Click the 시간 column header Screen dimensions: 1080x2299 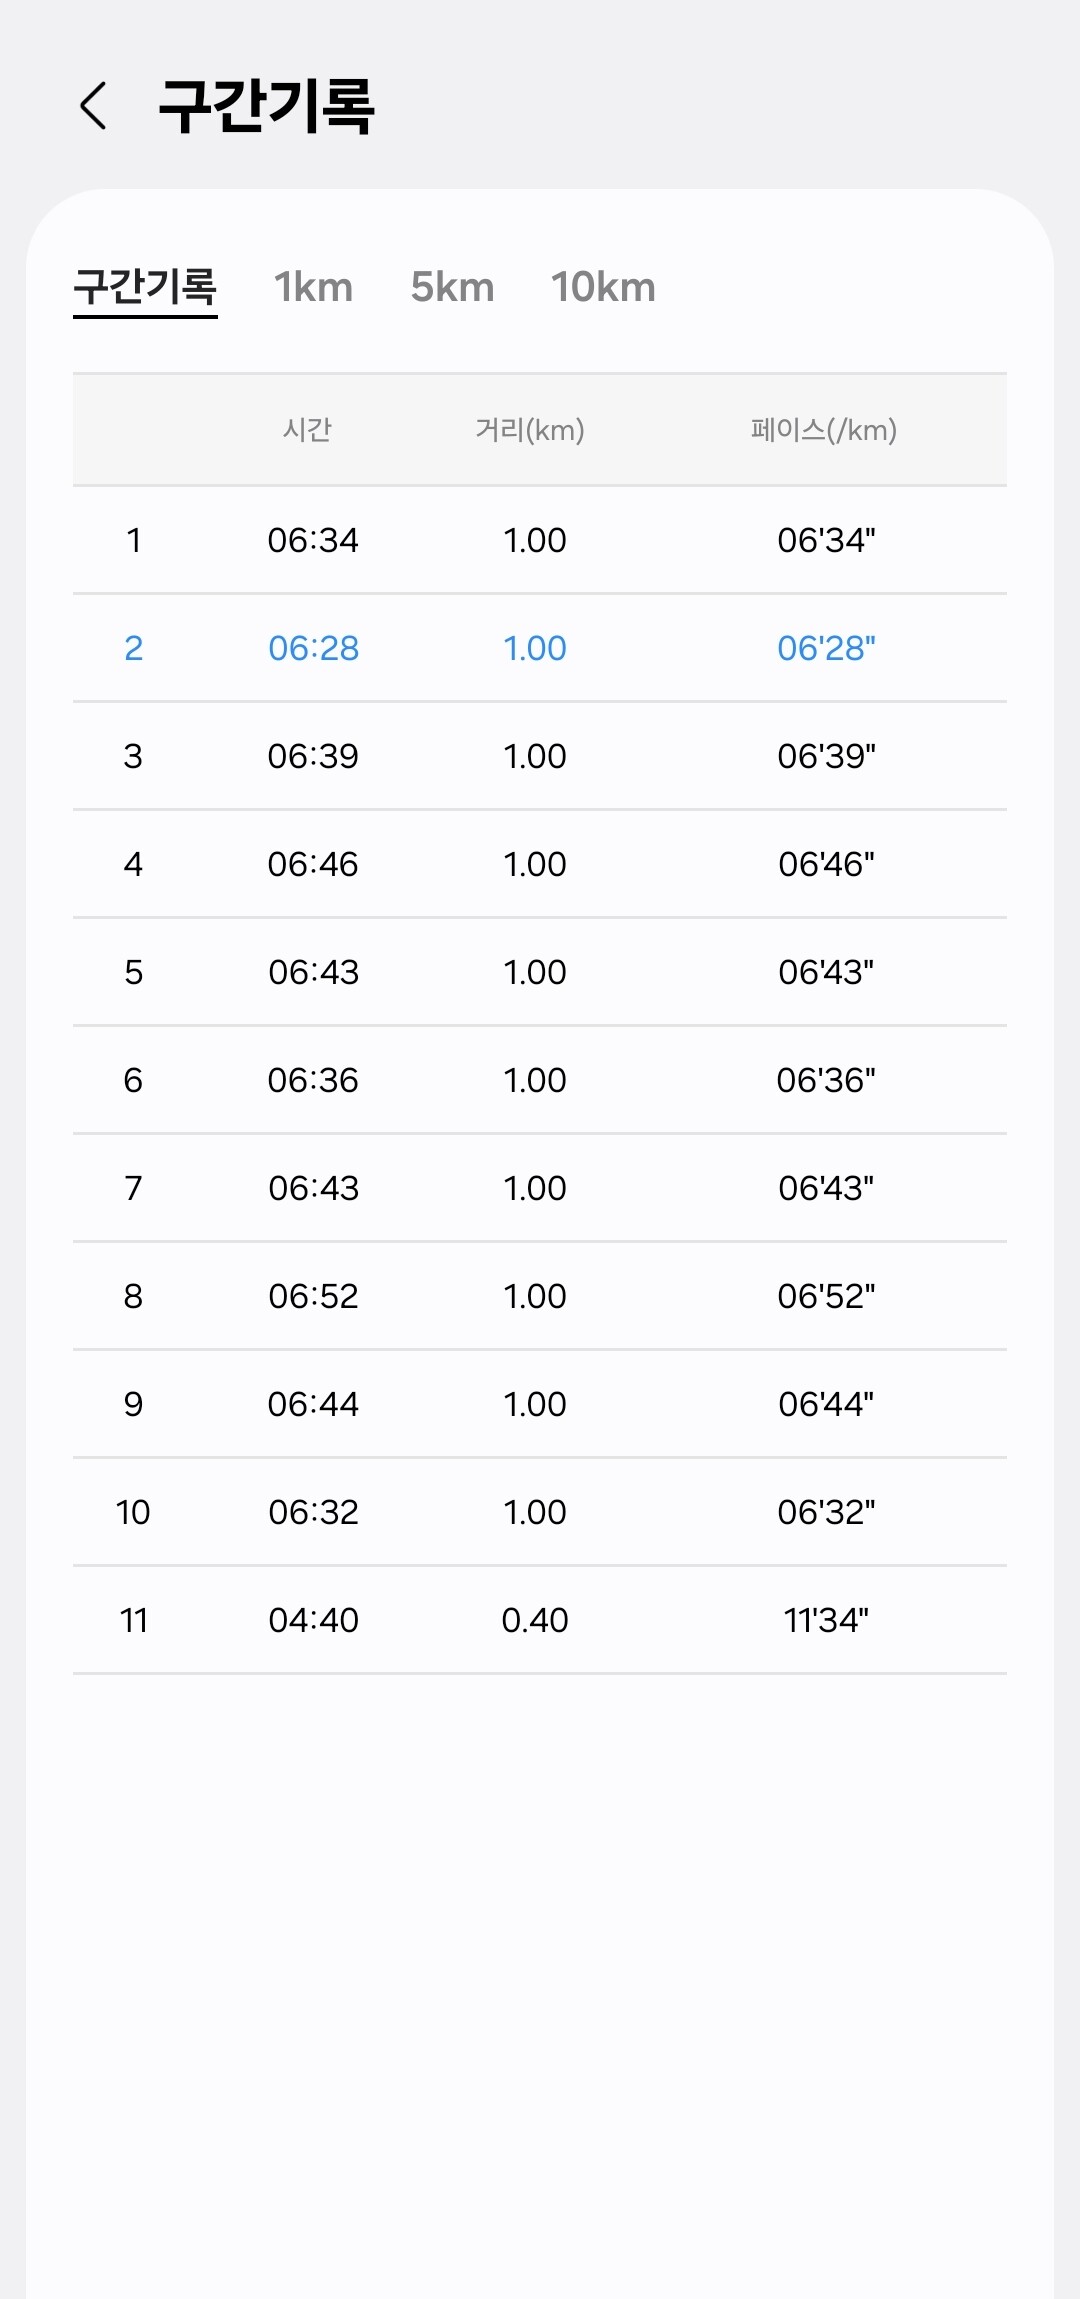pos(307,430)
